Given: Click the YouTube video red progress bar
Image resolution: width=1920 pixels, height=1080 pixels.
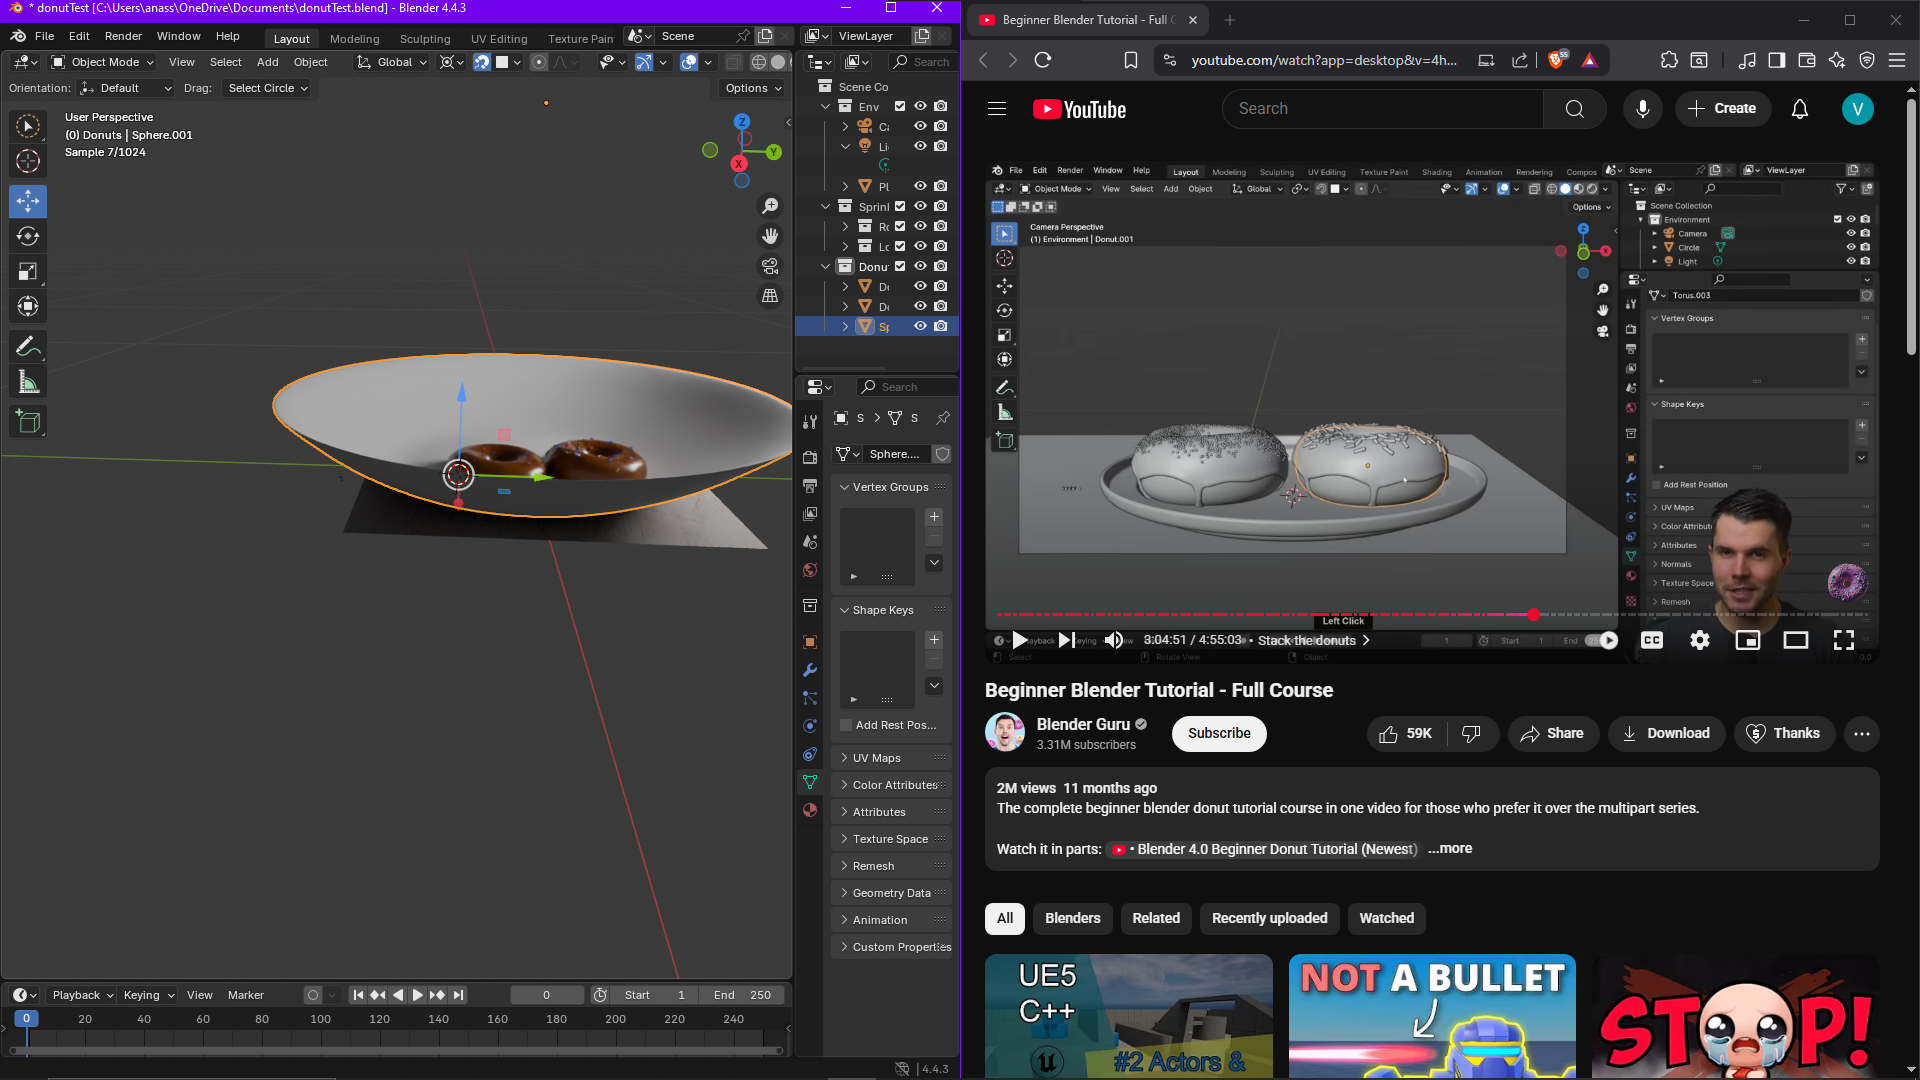Looking at the screenshot, I should coord(1264,614).
